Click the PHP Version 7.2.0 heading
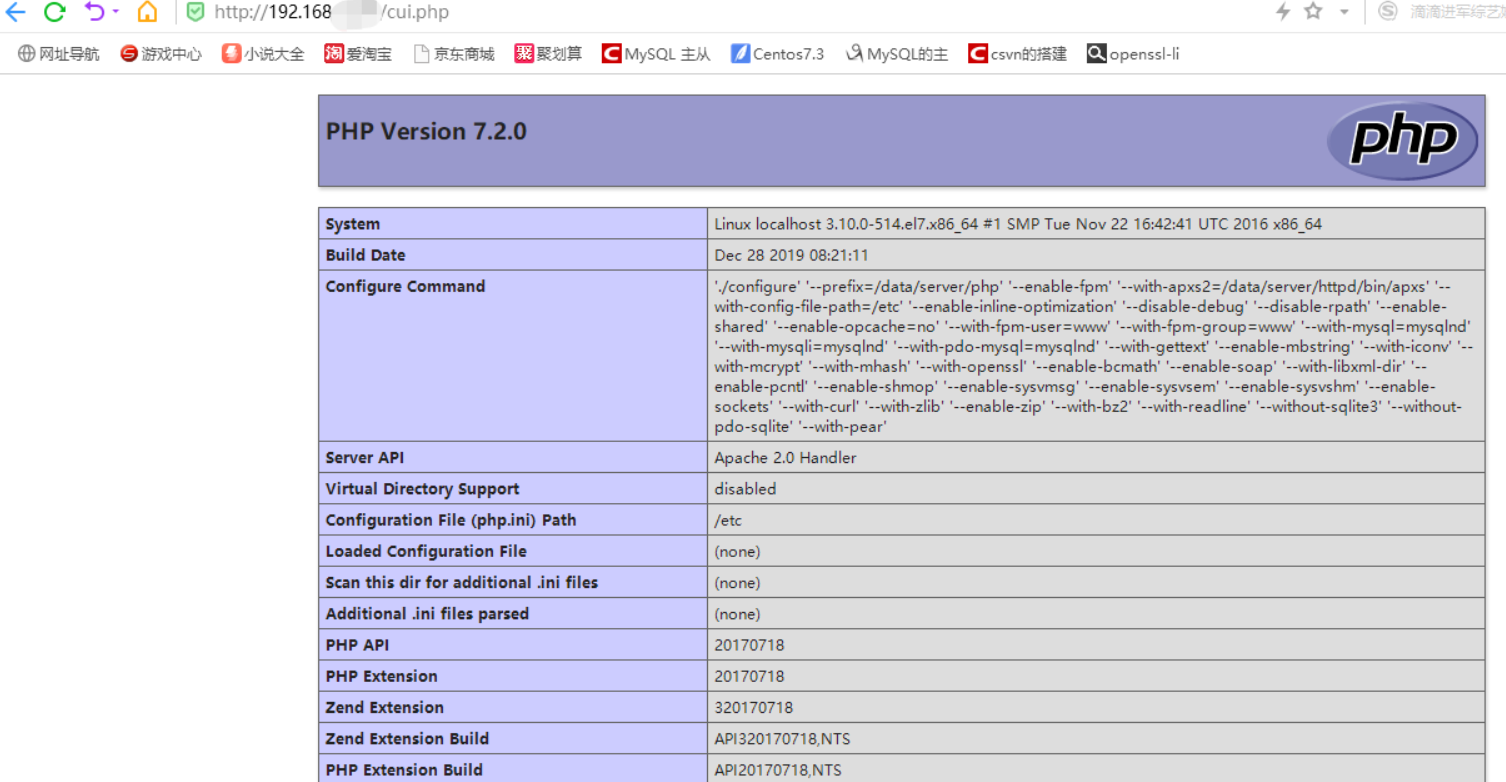 point(426,131)
